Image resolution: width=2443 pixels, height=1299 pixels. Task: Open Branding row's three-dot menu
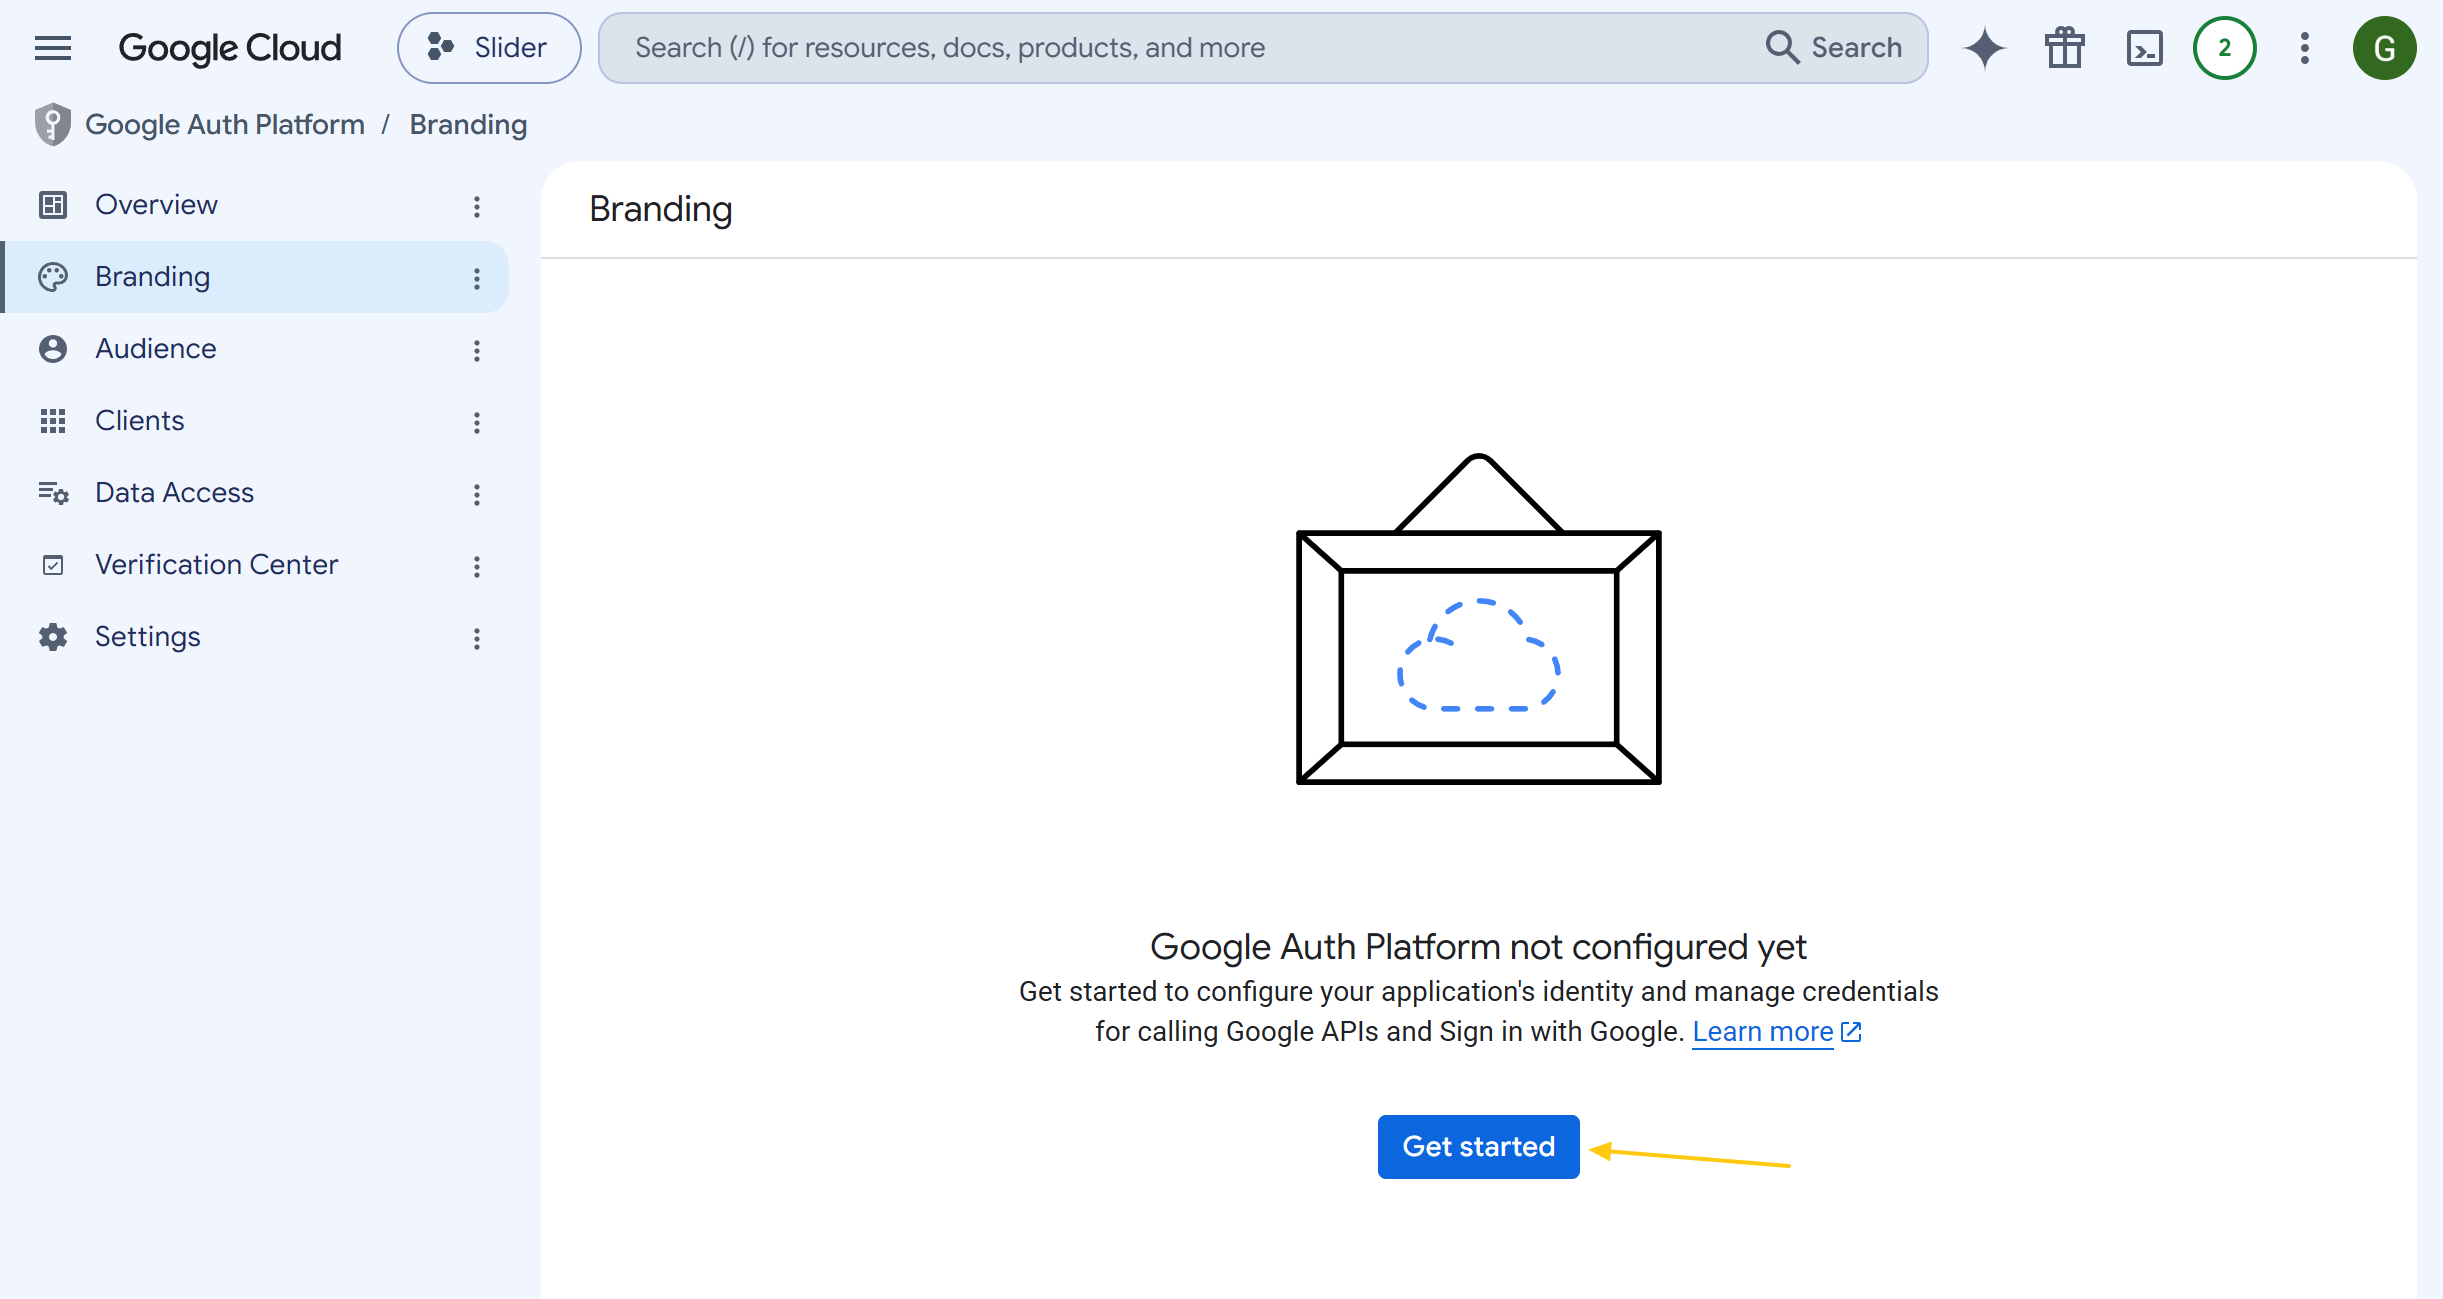click(x=477, y=278)
